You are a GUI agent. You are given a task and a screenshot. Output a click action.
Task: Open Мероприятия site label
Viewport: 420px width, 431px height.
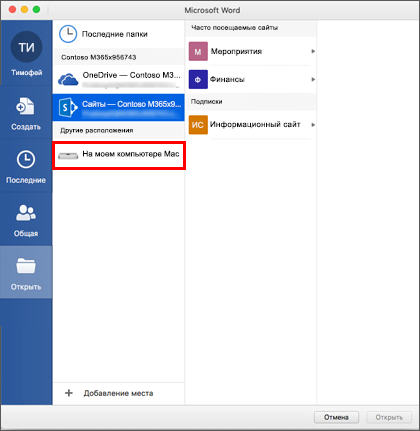236,51
